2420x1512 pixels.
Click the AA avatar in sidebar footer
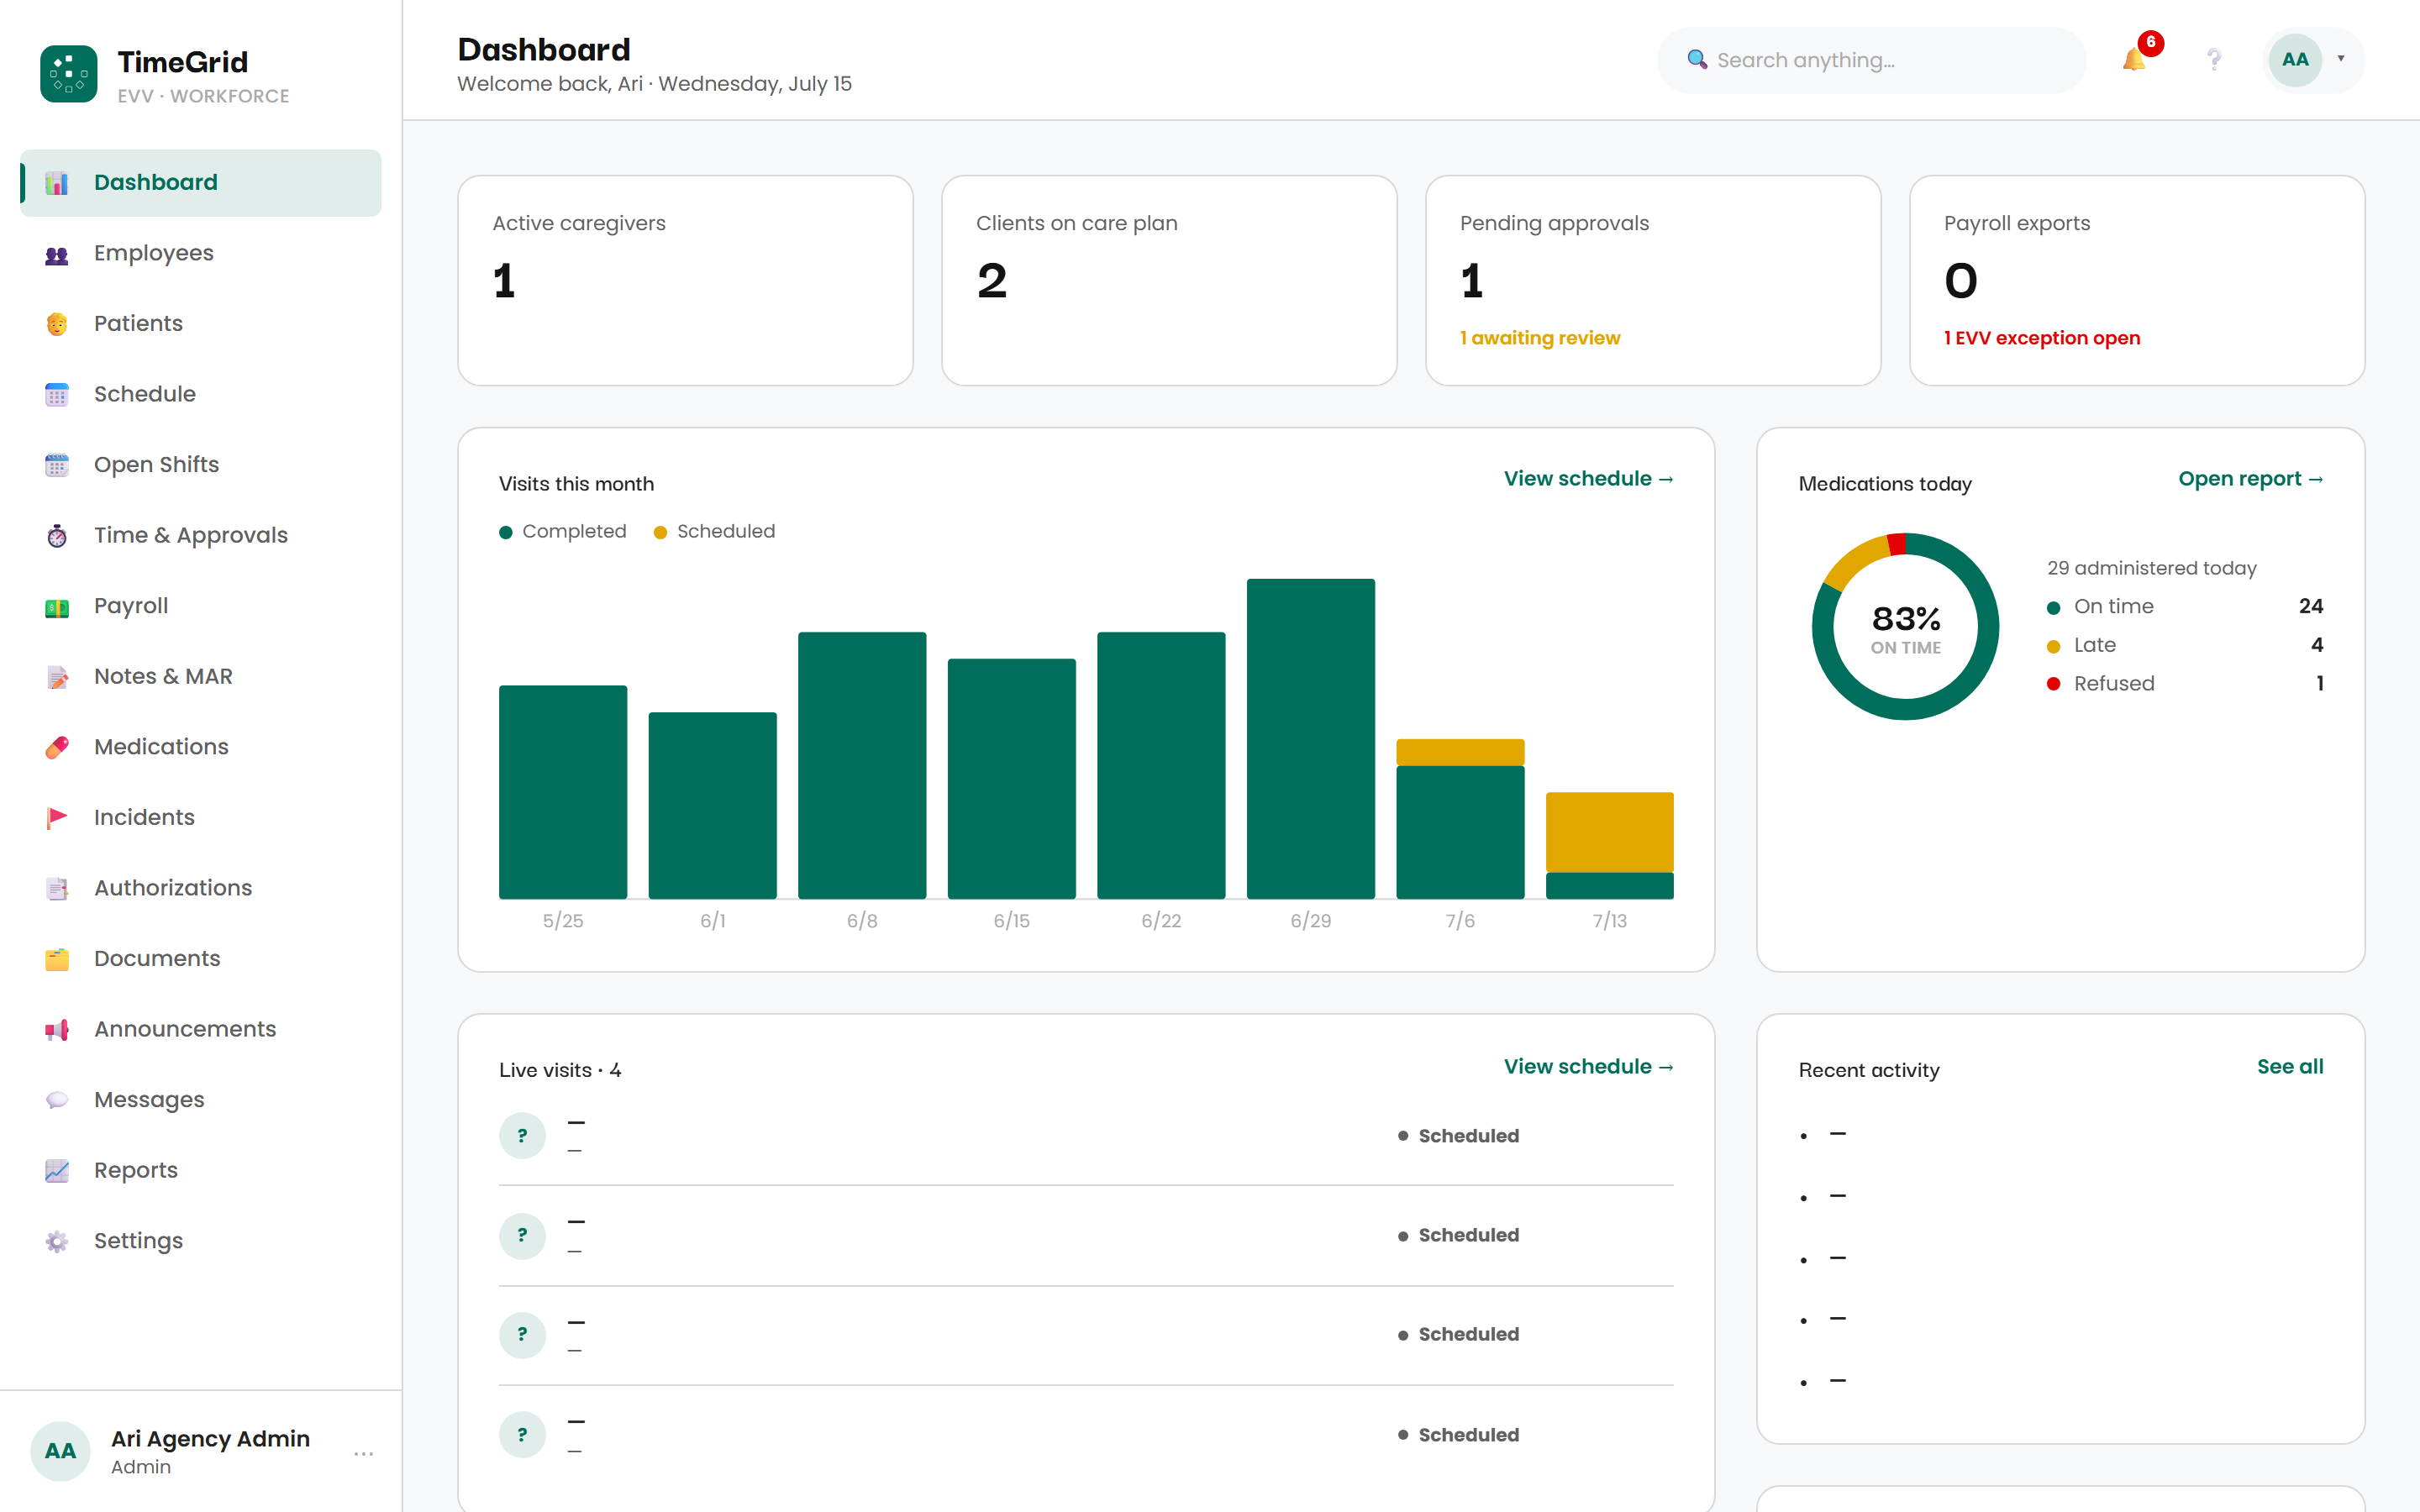click(60, 1451)
